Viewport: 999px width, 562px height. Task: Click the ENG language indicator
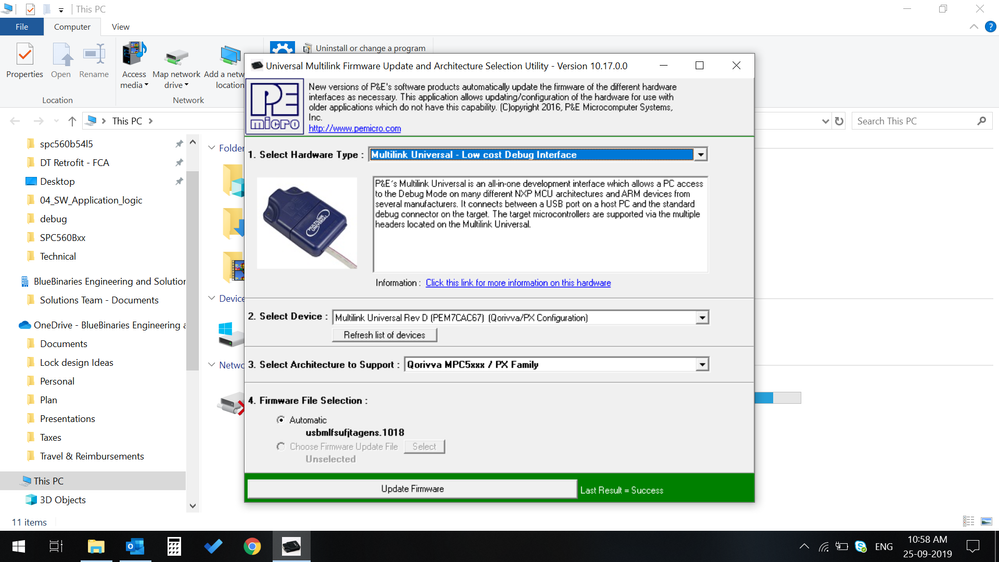(x=884, y=547)
